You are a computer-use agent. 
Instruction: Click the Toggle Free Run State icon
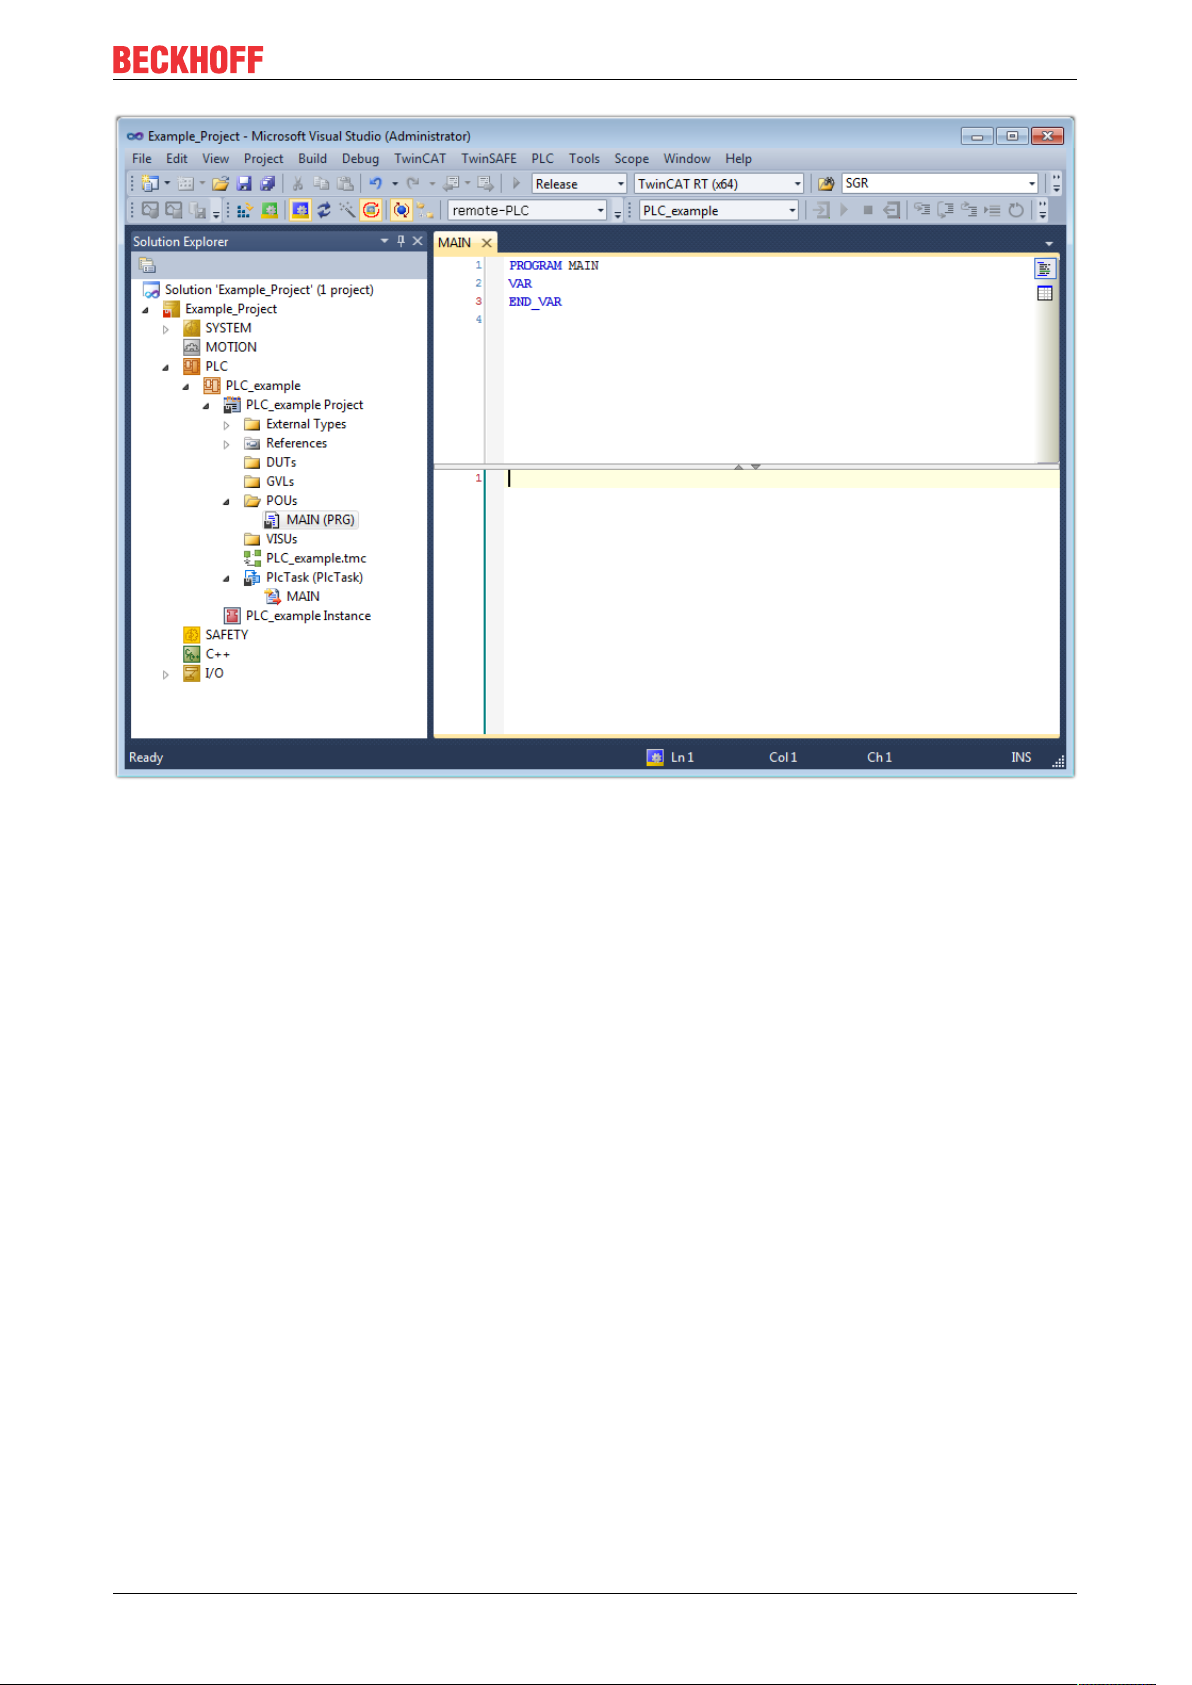pyautogui.click(x=371, y=210)
